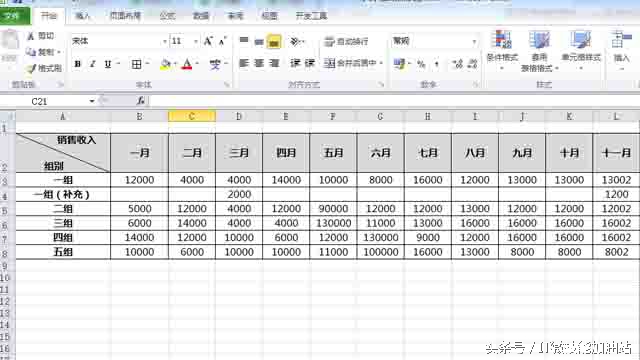Open the number format dropdown (常规)
Viewport: 640px width, 360px height.
[x=474, y=41]
